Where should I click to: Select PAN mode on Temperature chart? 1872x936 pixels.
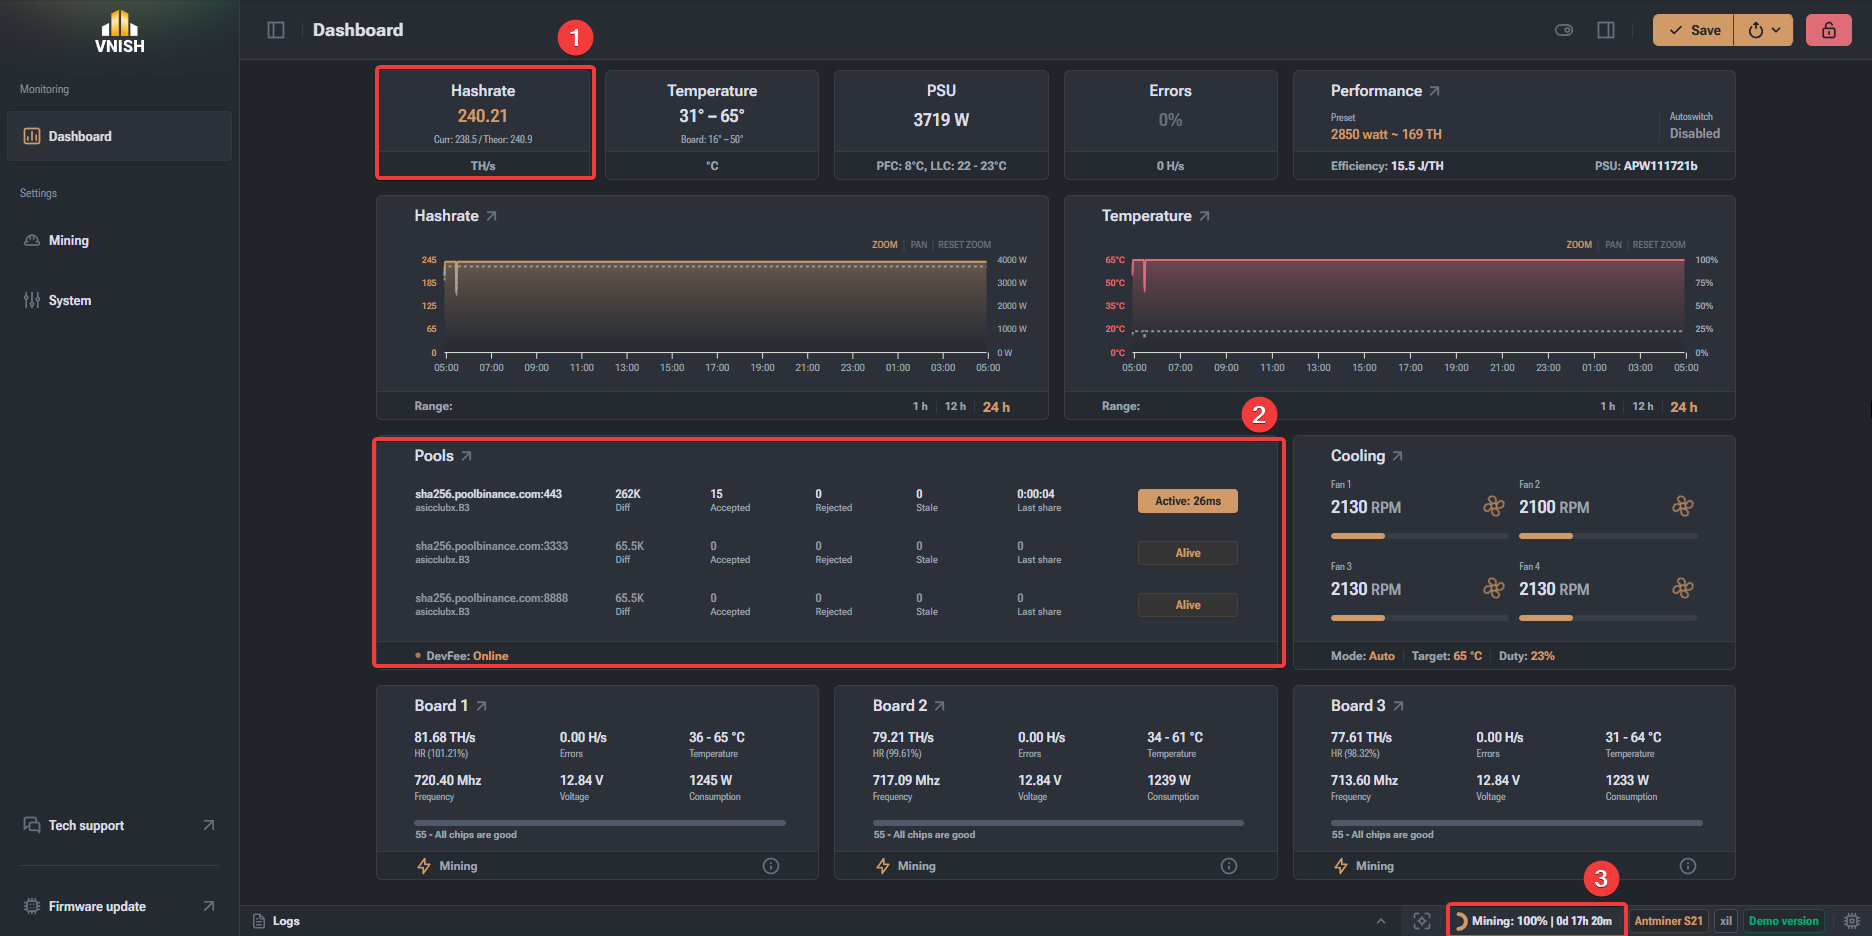(1613, 245)
